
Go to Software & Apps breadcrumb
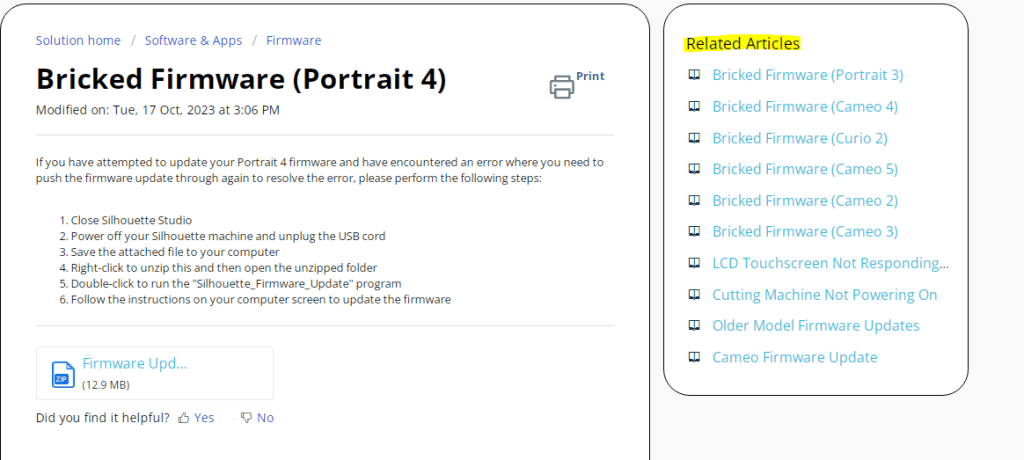pos(193,41)
